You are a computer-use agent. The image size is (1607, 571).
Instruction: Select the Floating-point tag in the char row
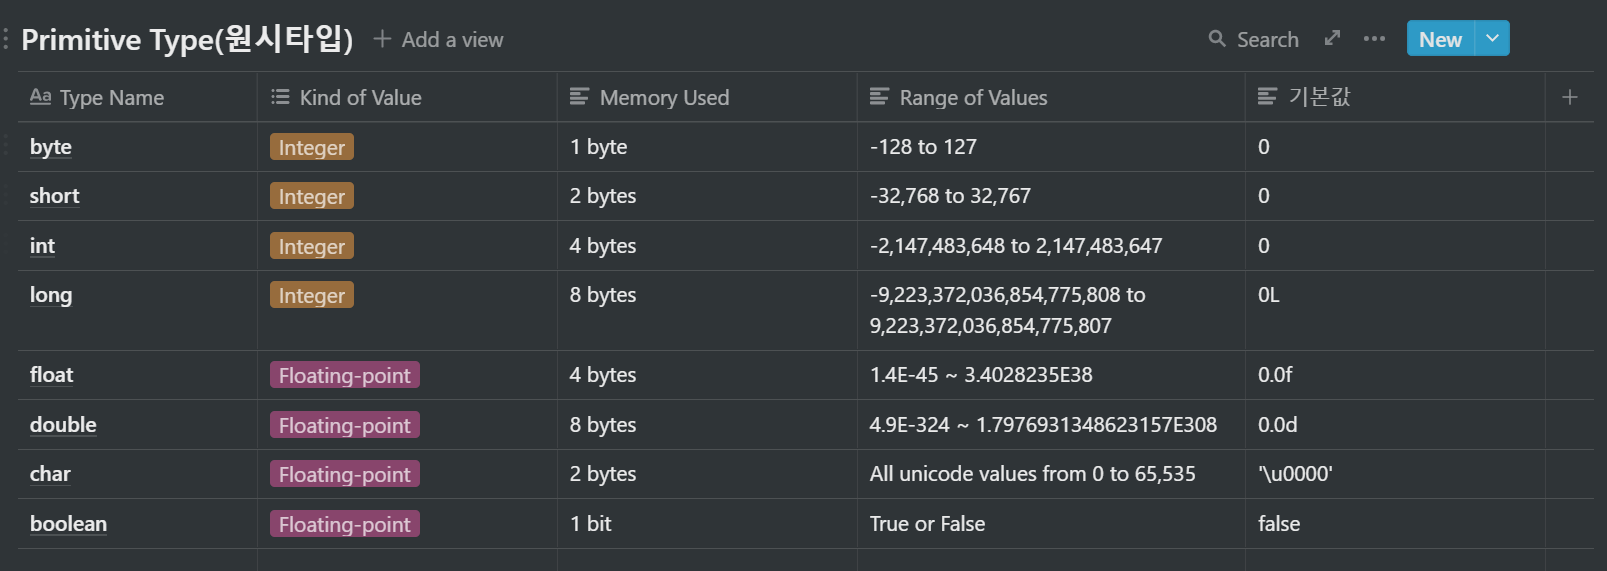pyautogui.click(x=344, y=475)
